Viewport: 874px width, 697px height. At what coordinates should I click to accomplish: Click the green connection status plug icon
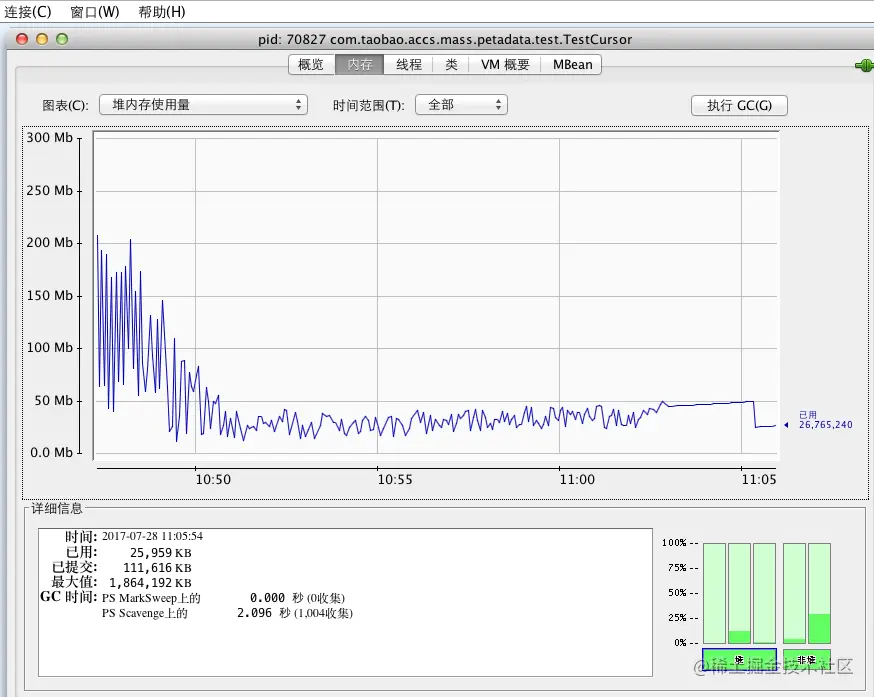coord(865,66)
